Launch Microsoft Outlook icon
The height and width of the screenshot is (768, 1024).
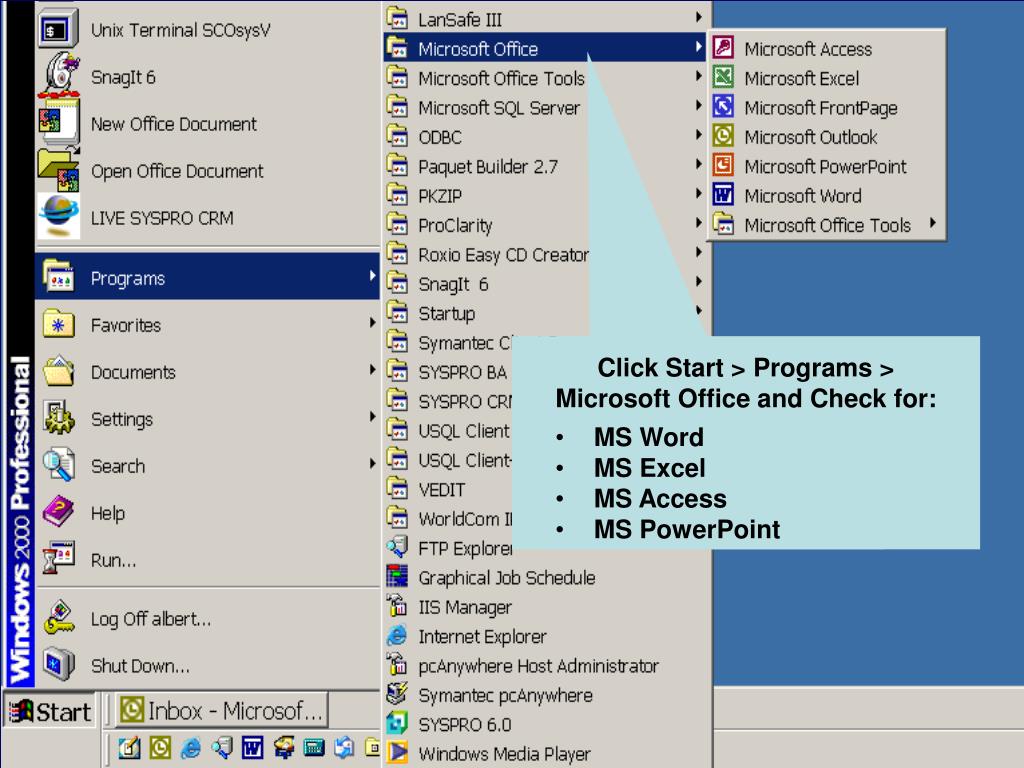pyautogui.click(x=723, y=136)
